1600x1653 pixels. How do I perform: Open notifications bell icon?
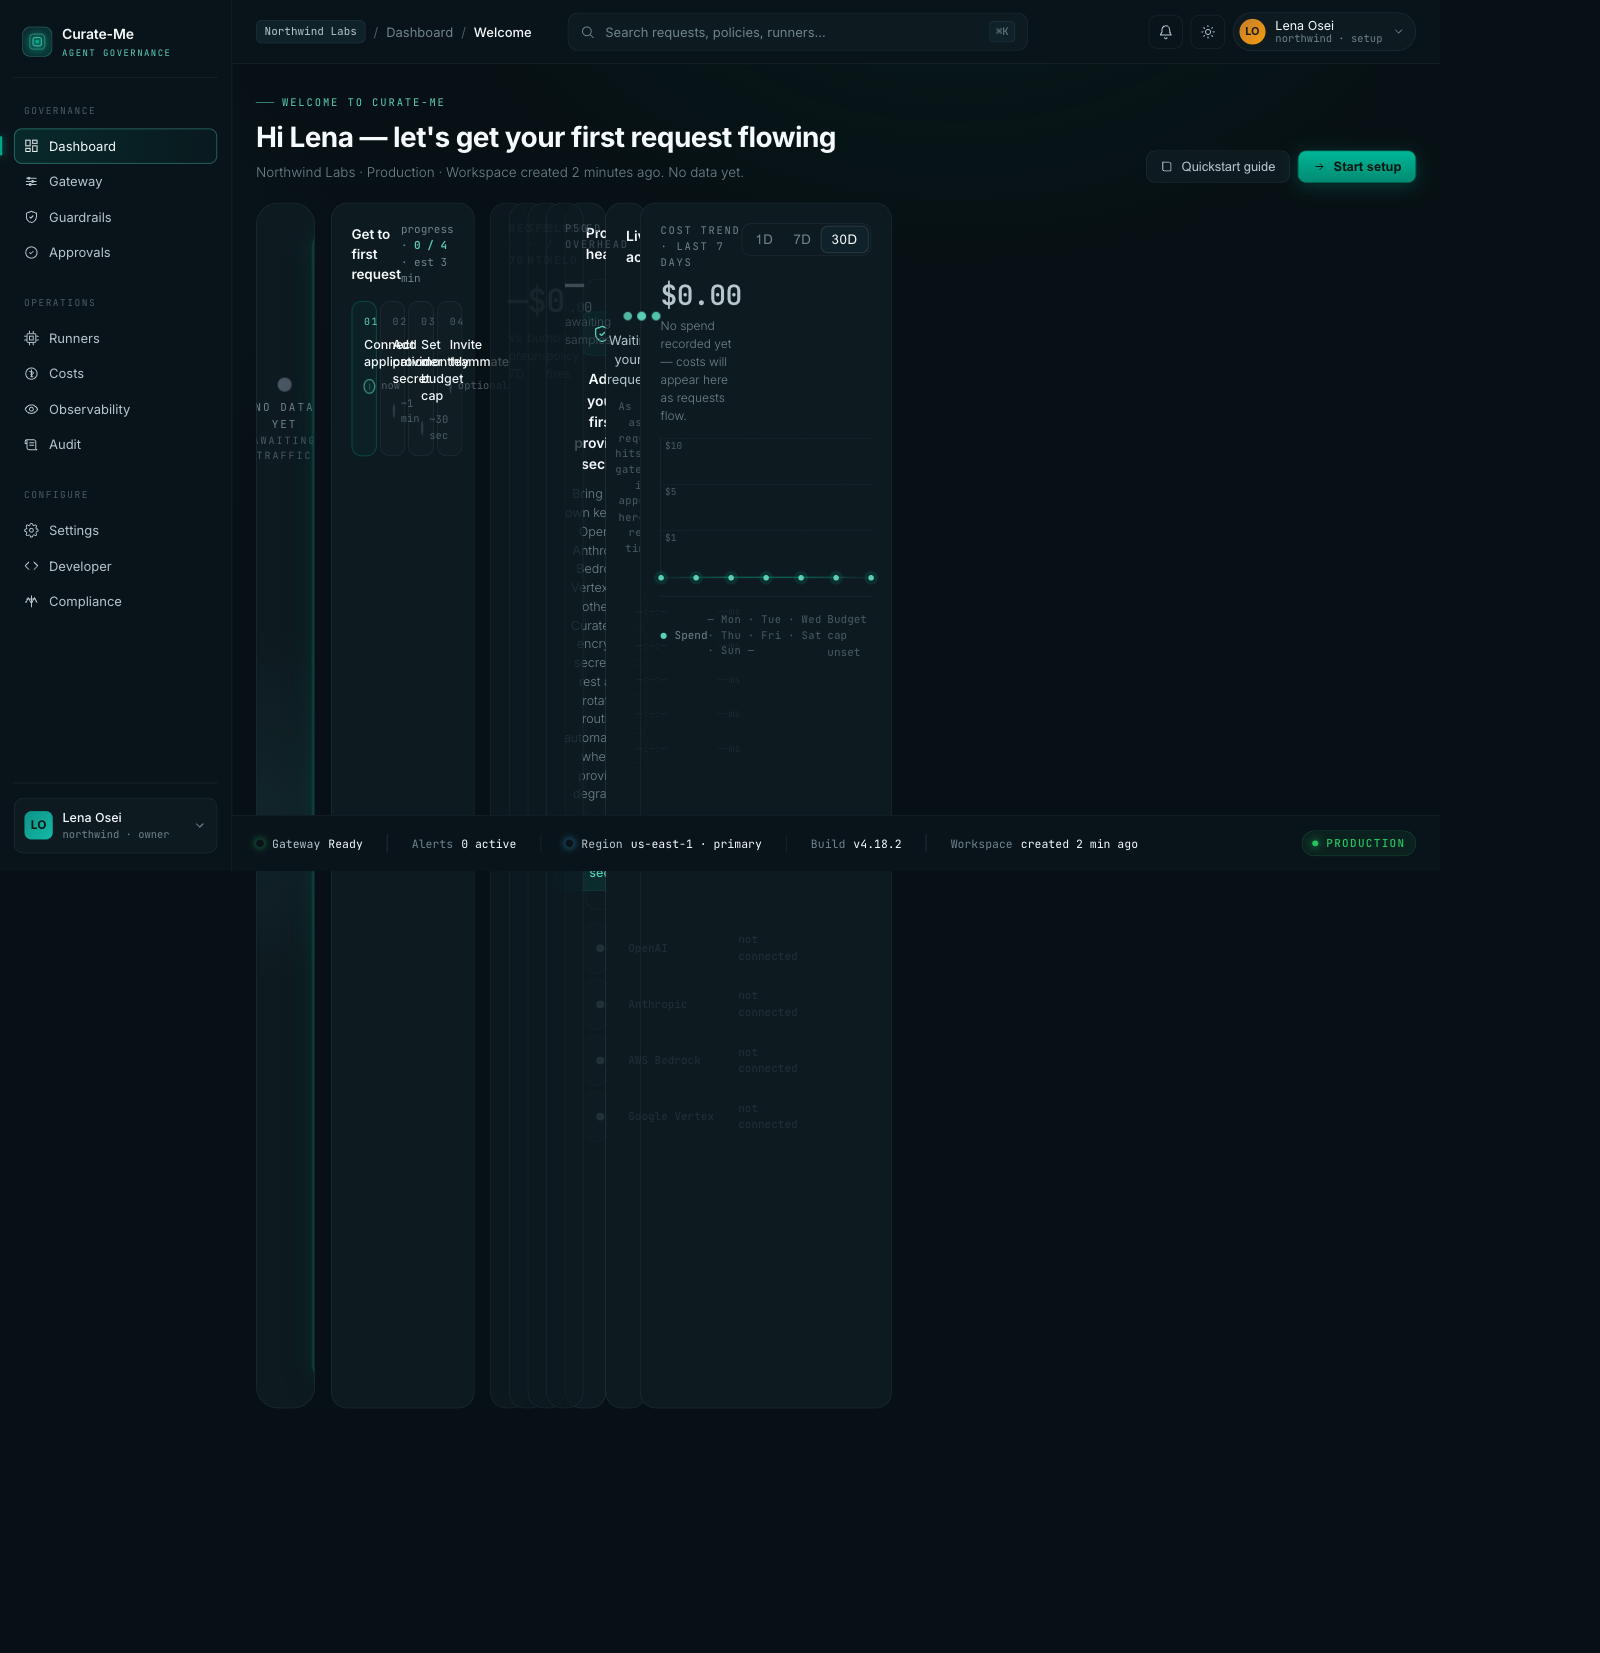click(x=1165, y=32)
